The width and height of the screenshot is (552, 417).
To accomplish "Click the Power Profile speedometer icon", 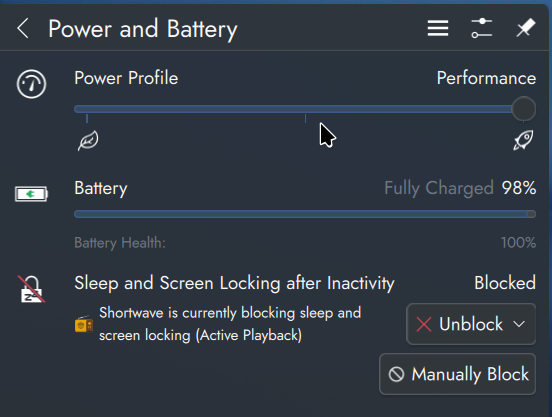I will (x=31, y=84).
